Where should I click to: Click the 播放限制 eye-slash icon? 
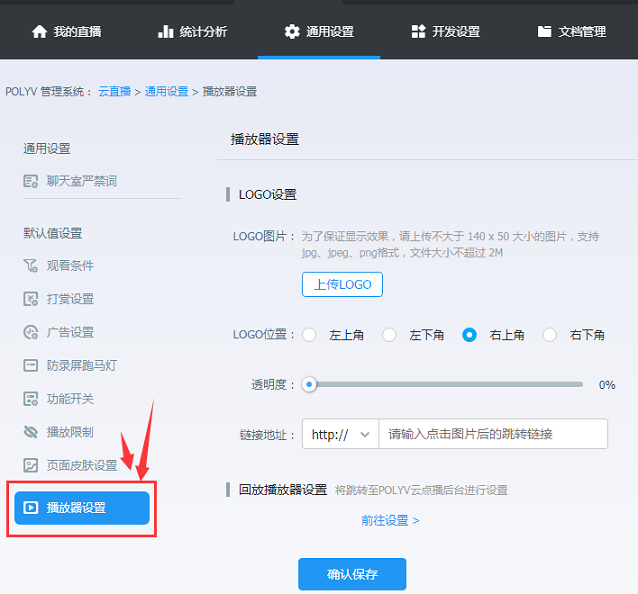click(31, 432)
